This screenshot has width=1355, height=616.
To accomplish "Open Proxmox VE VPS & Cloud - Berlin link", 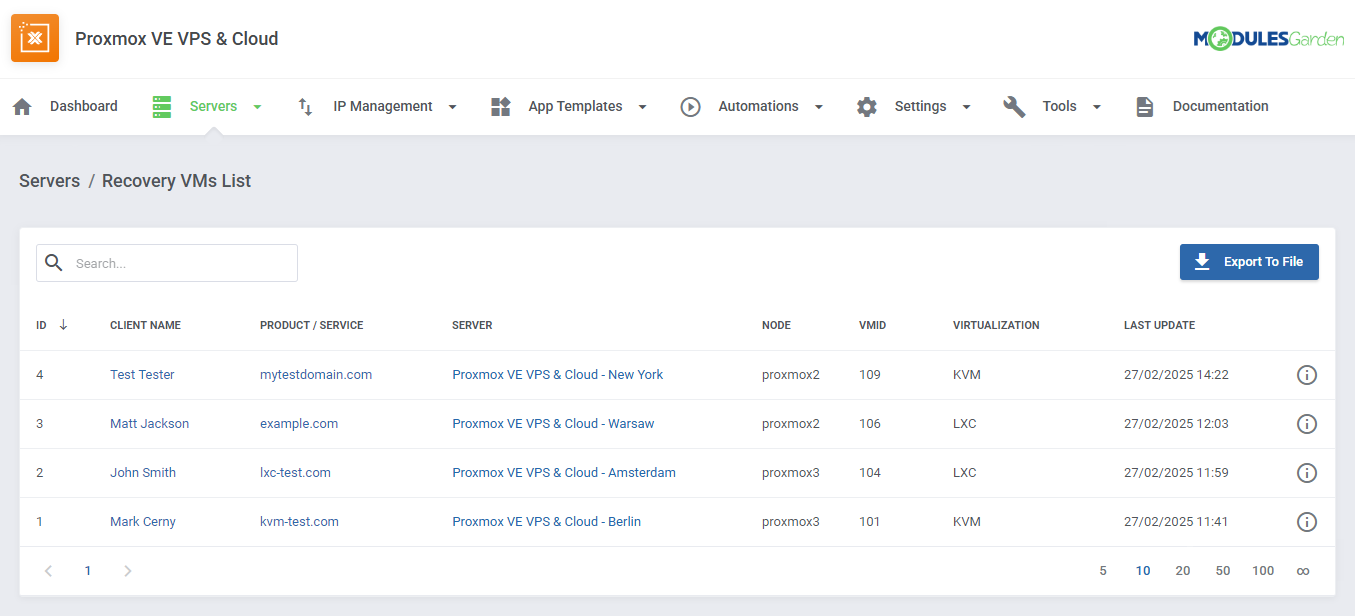I will [x=546, y=522].
